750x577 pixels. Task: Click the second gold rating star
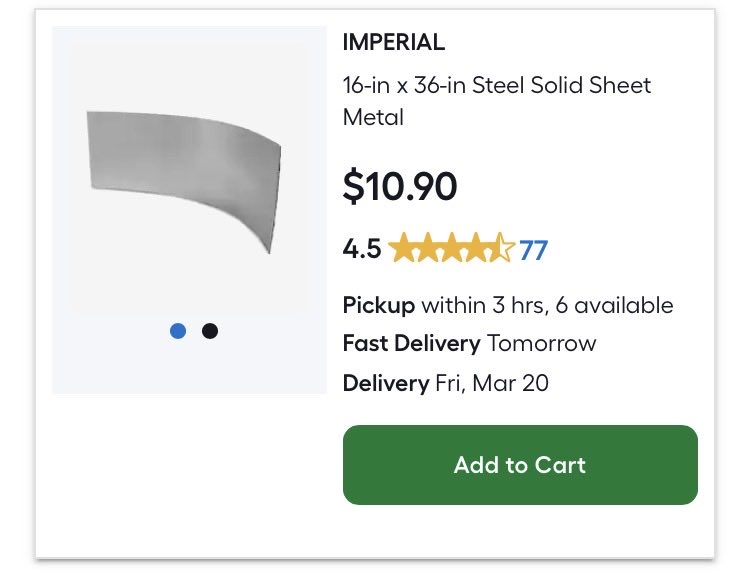coord(426,248)
